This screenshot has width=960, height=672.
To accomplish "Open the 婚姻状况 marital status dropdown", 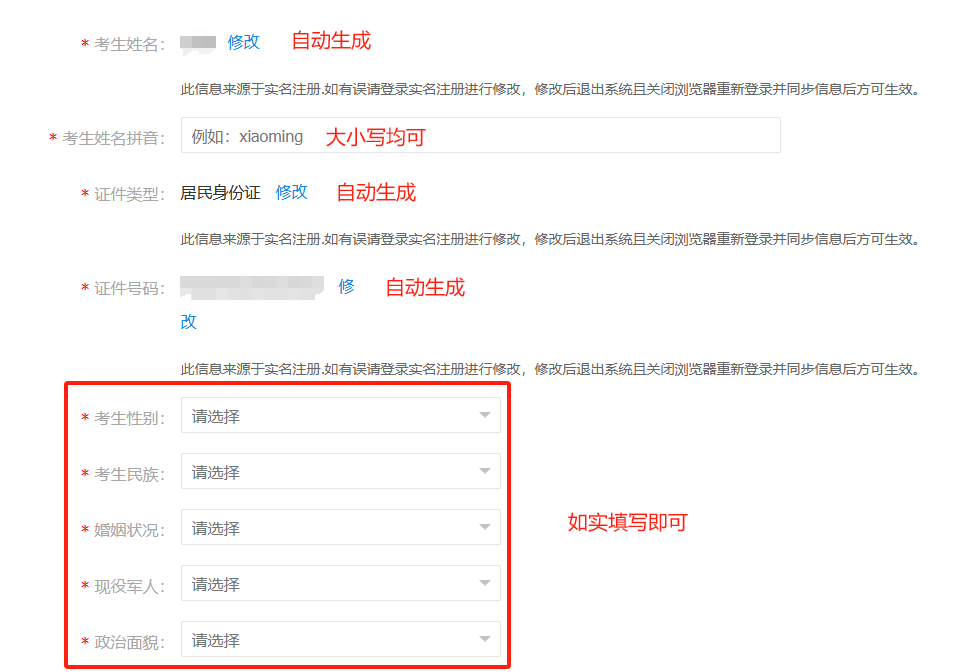I will (330, 527).
